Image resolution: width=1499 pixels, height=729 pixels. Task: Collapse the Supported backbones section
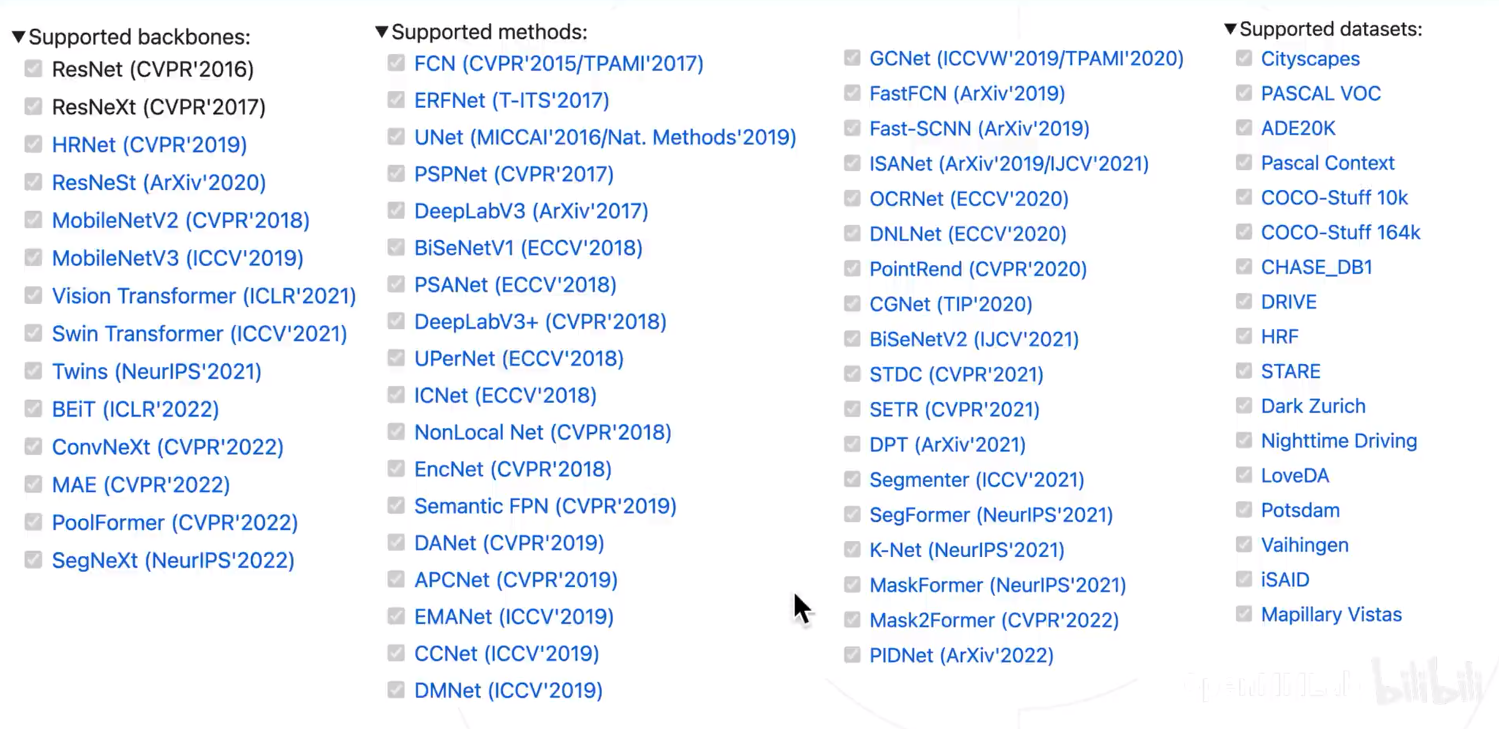(x=17, y=36)
